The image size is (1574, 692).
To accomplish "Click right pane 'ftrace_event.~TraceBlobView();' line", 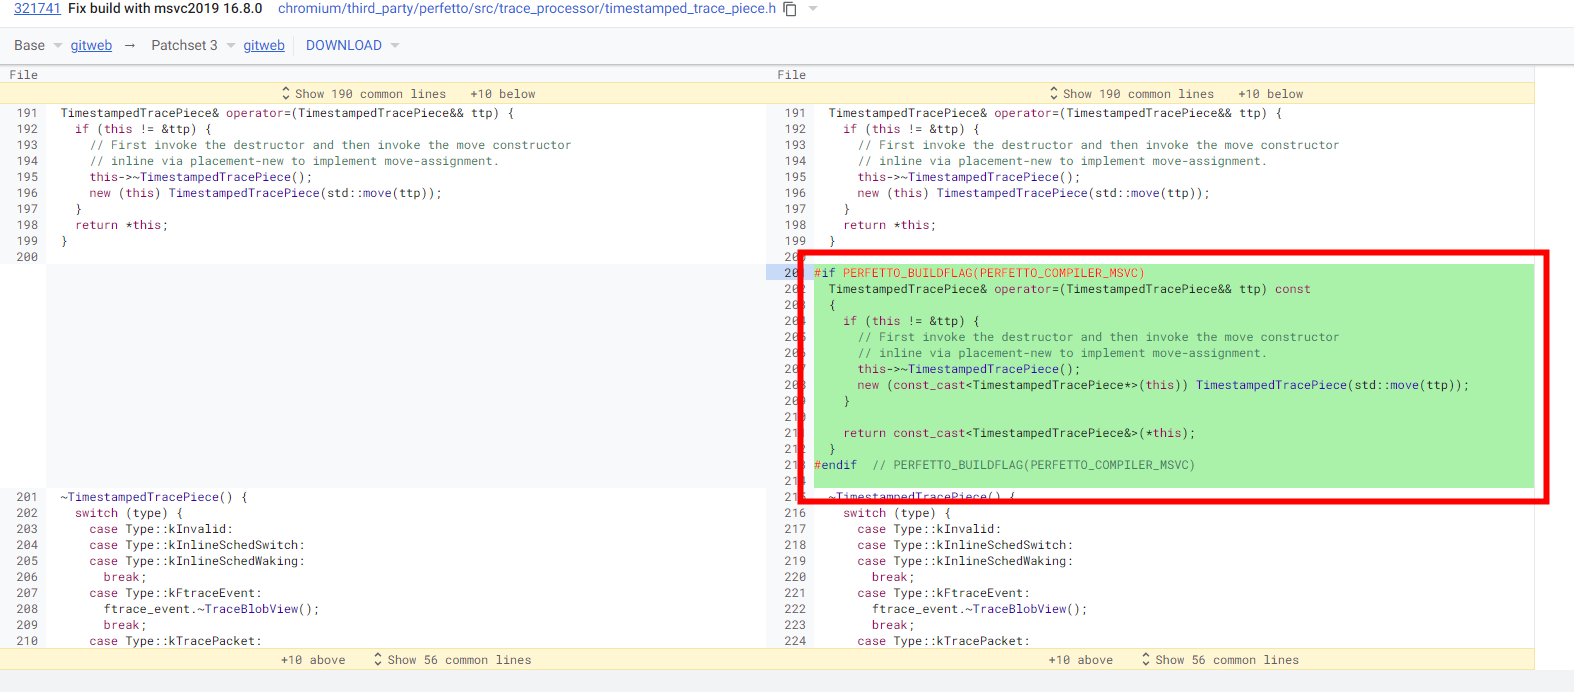I will pyautogui.click(x=979, y=609).
